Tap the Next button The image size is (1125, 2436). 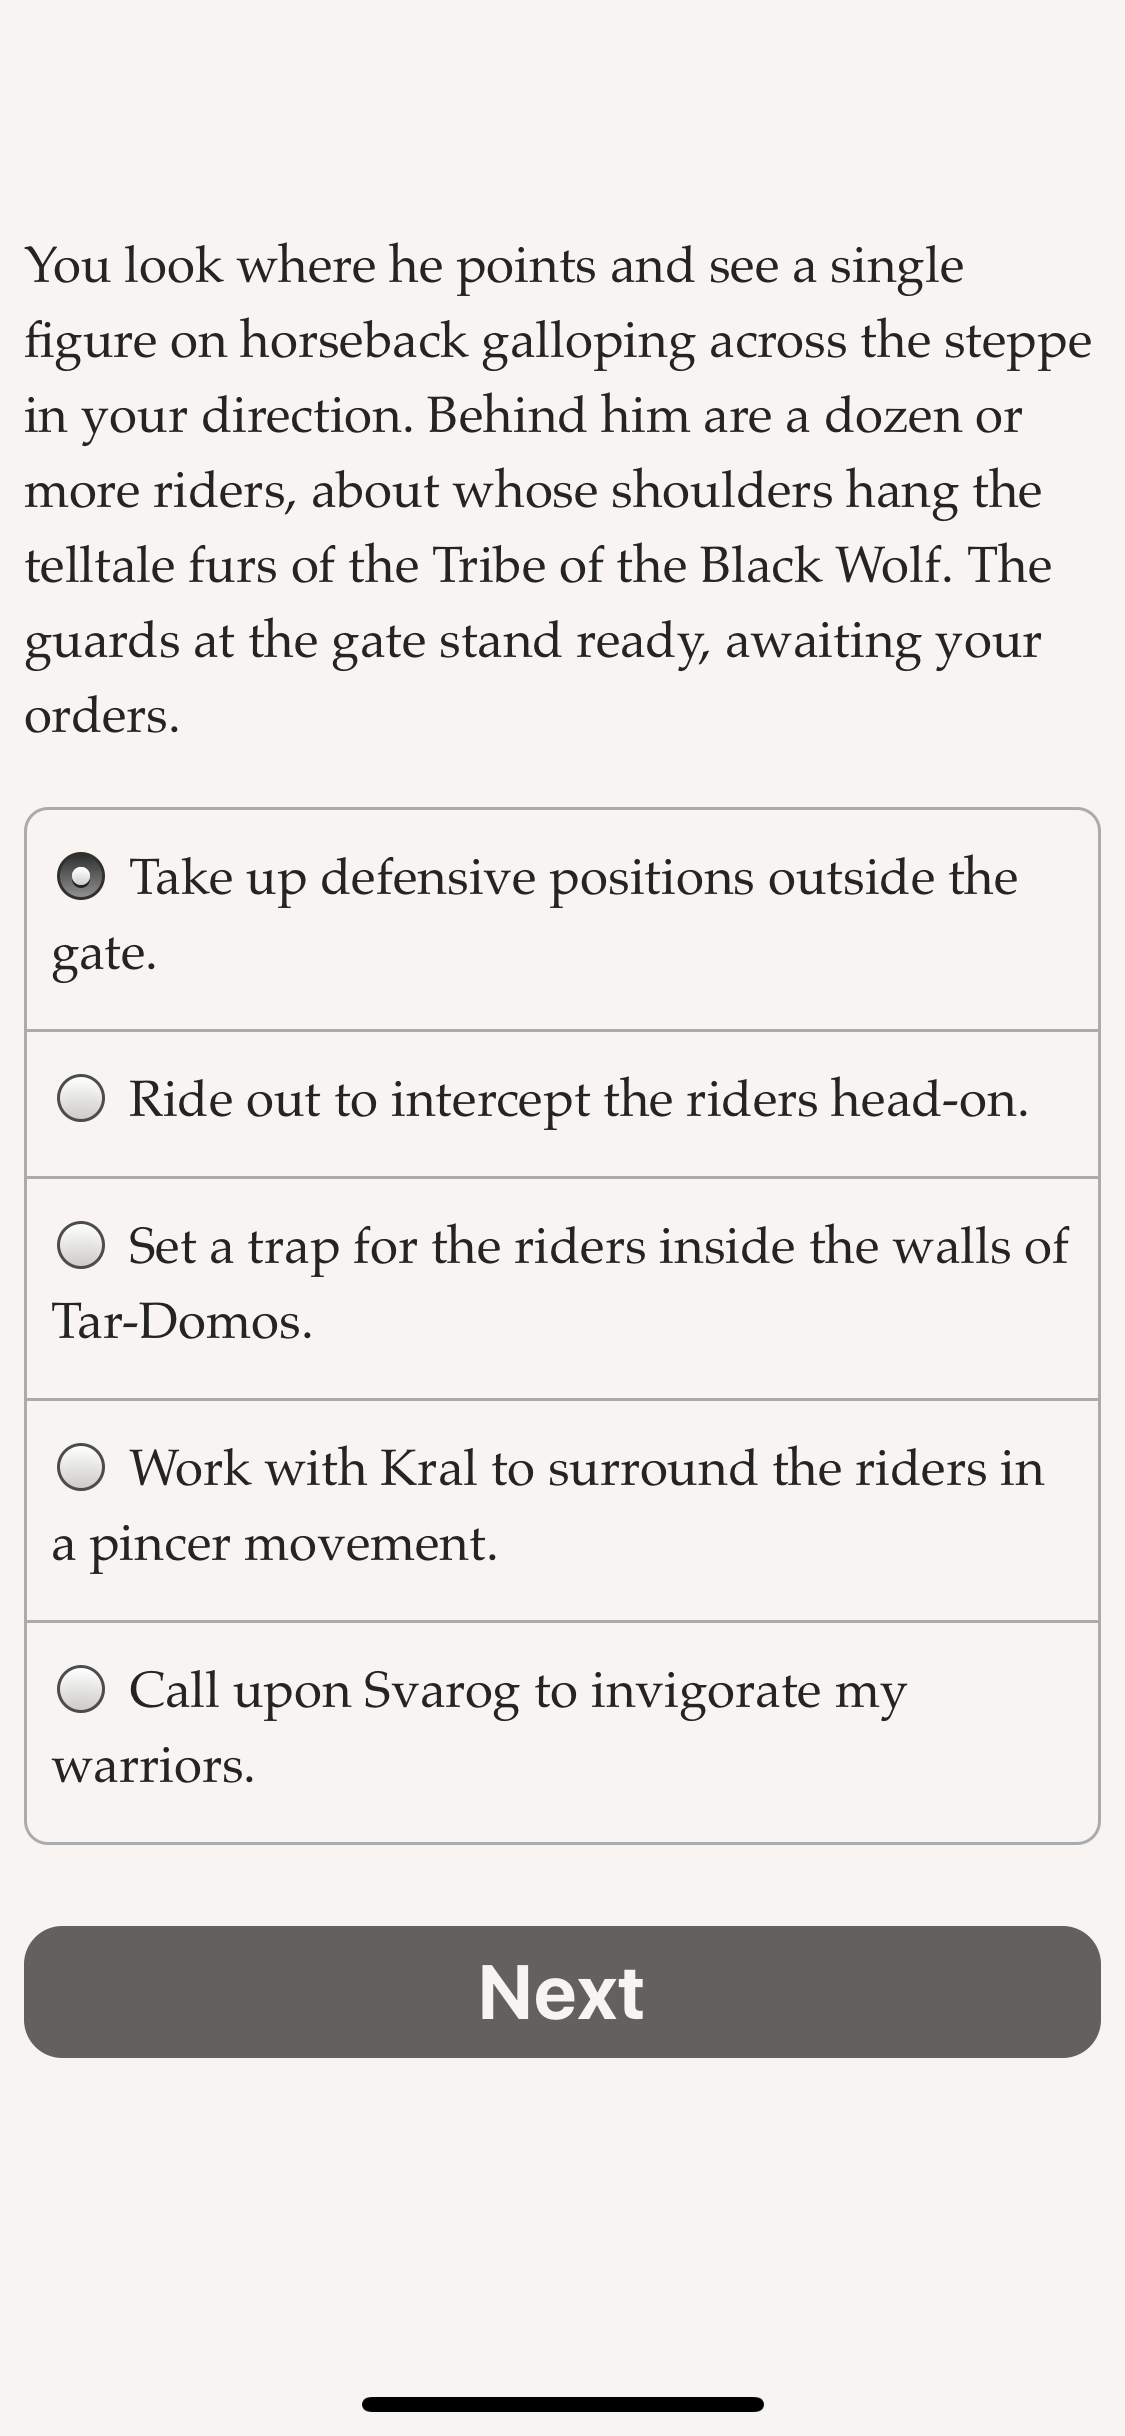tap(562, 1992)
